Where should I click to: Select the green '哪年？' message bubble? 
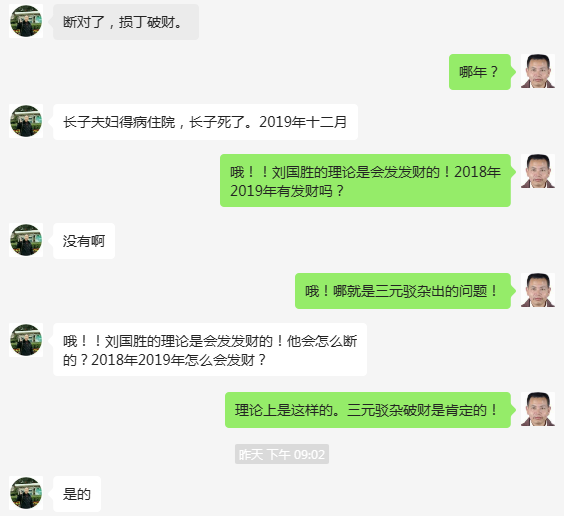pyautogui.click(x=480, y=72)
